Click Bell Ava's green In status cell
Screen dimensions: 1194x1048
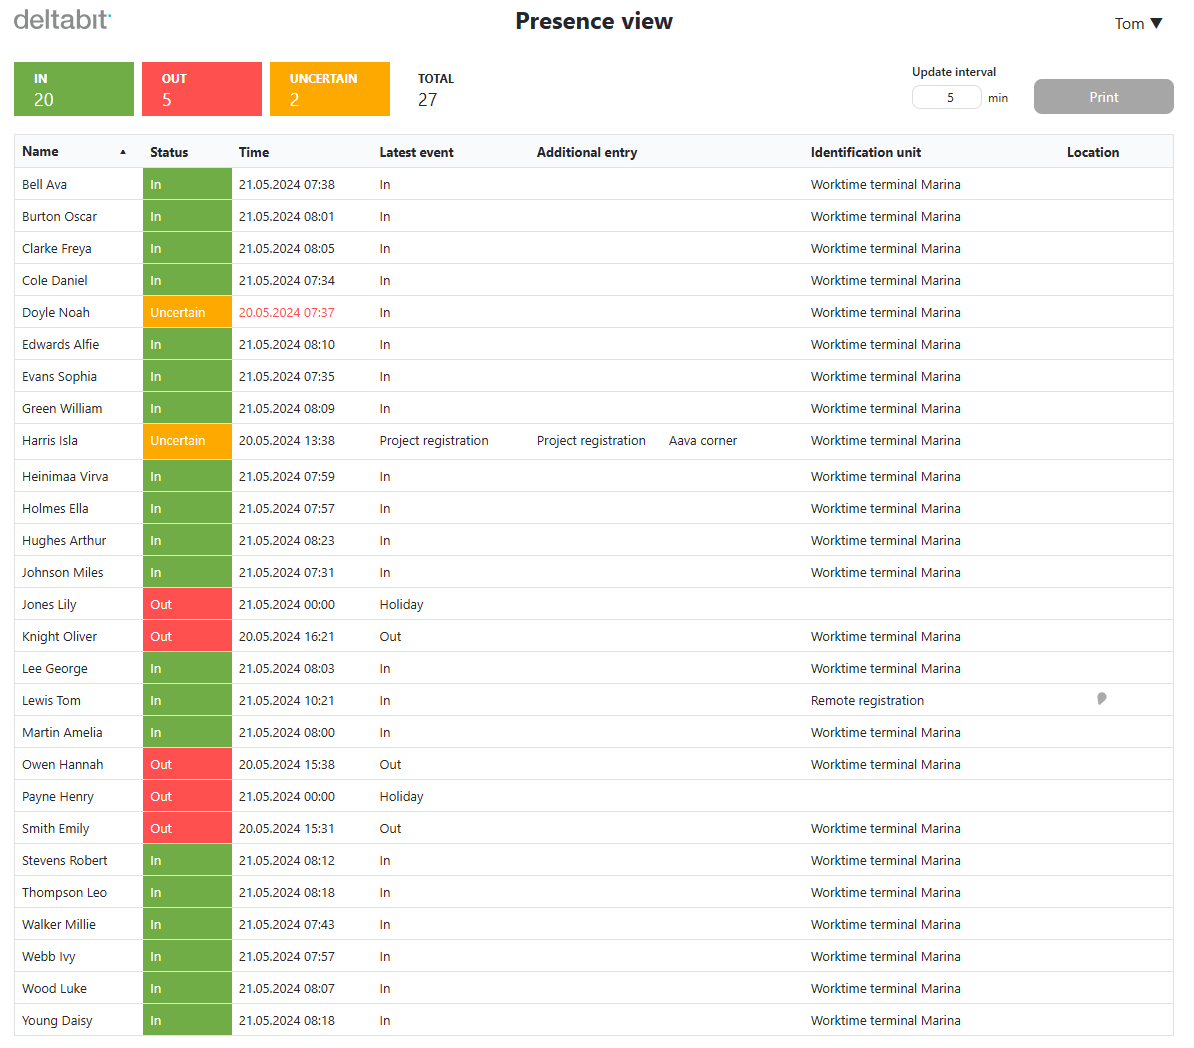[187, 184]
